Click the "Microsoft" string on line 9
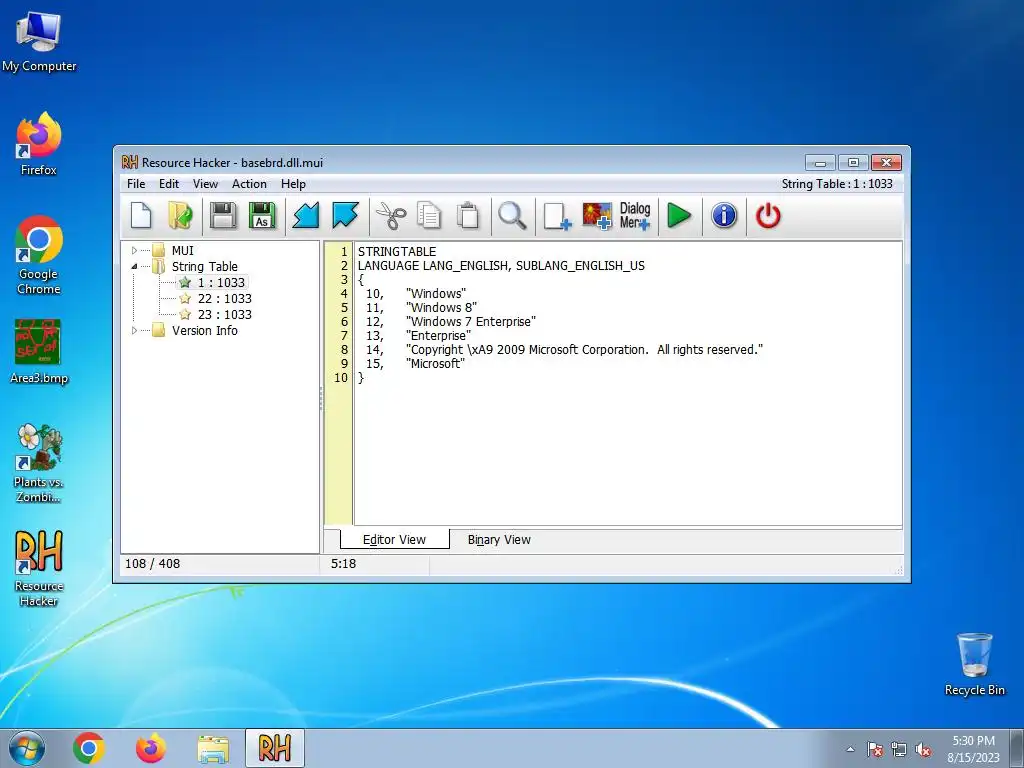The image size is (1024, 768). click(x=435, y=363)
